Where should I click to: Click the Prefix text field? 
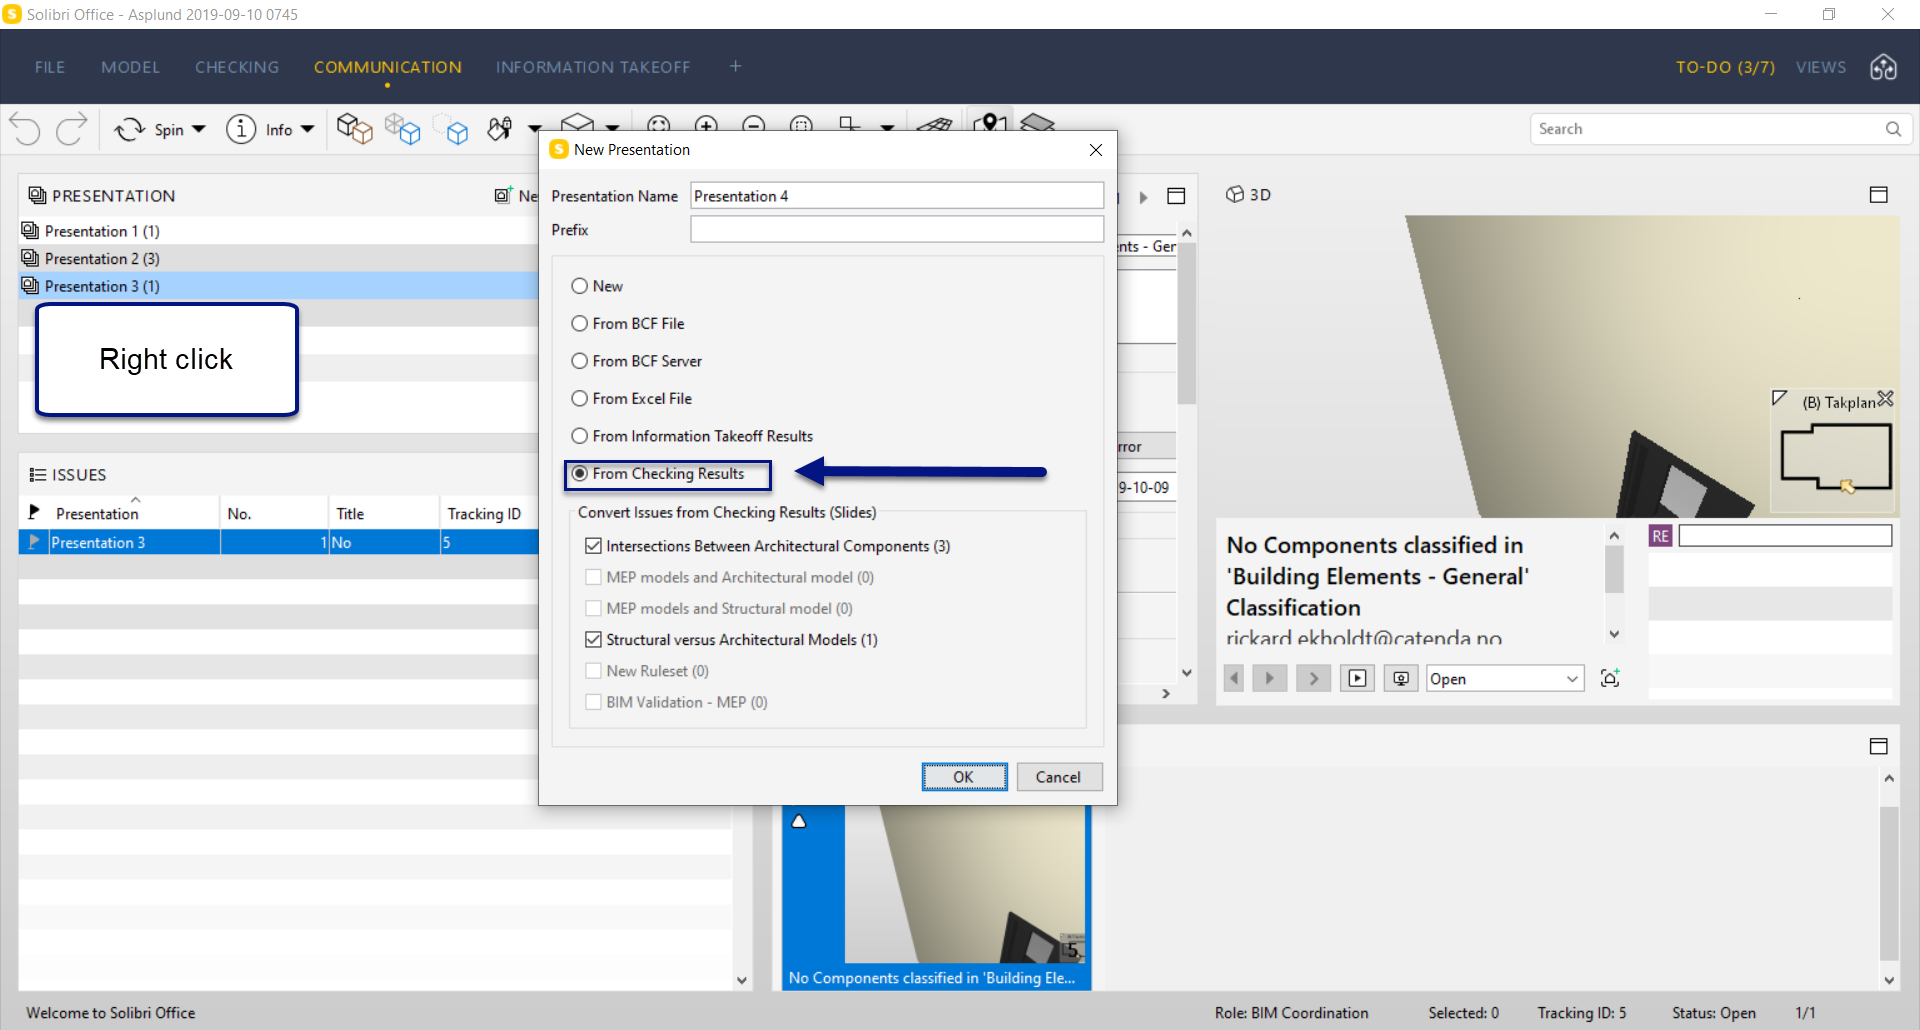coord(897,229)
